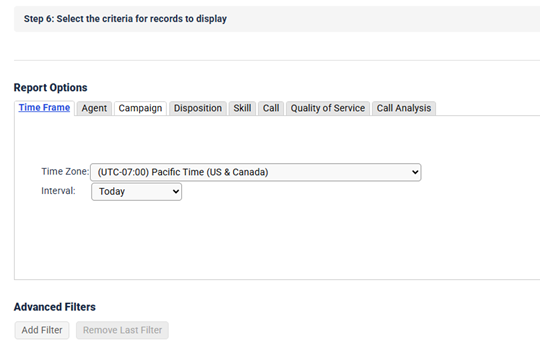The height and width of the screenshot is (360, 540).
Task: Click the Report Options heading
Action: pyautogui.click(x=51, y=88)
